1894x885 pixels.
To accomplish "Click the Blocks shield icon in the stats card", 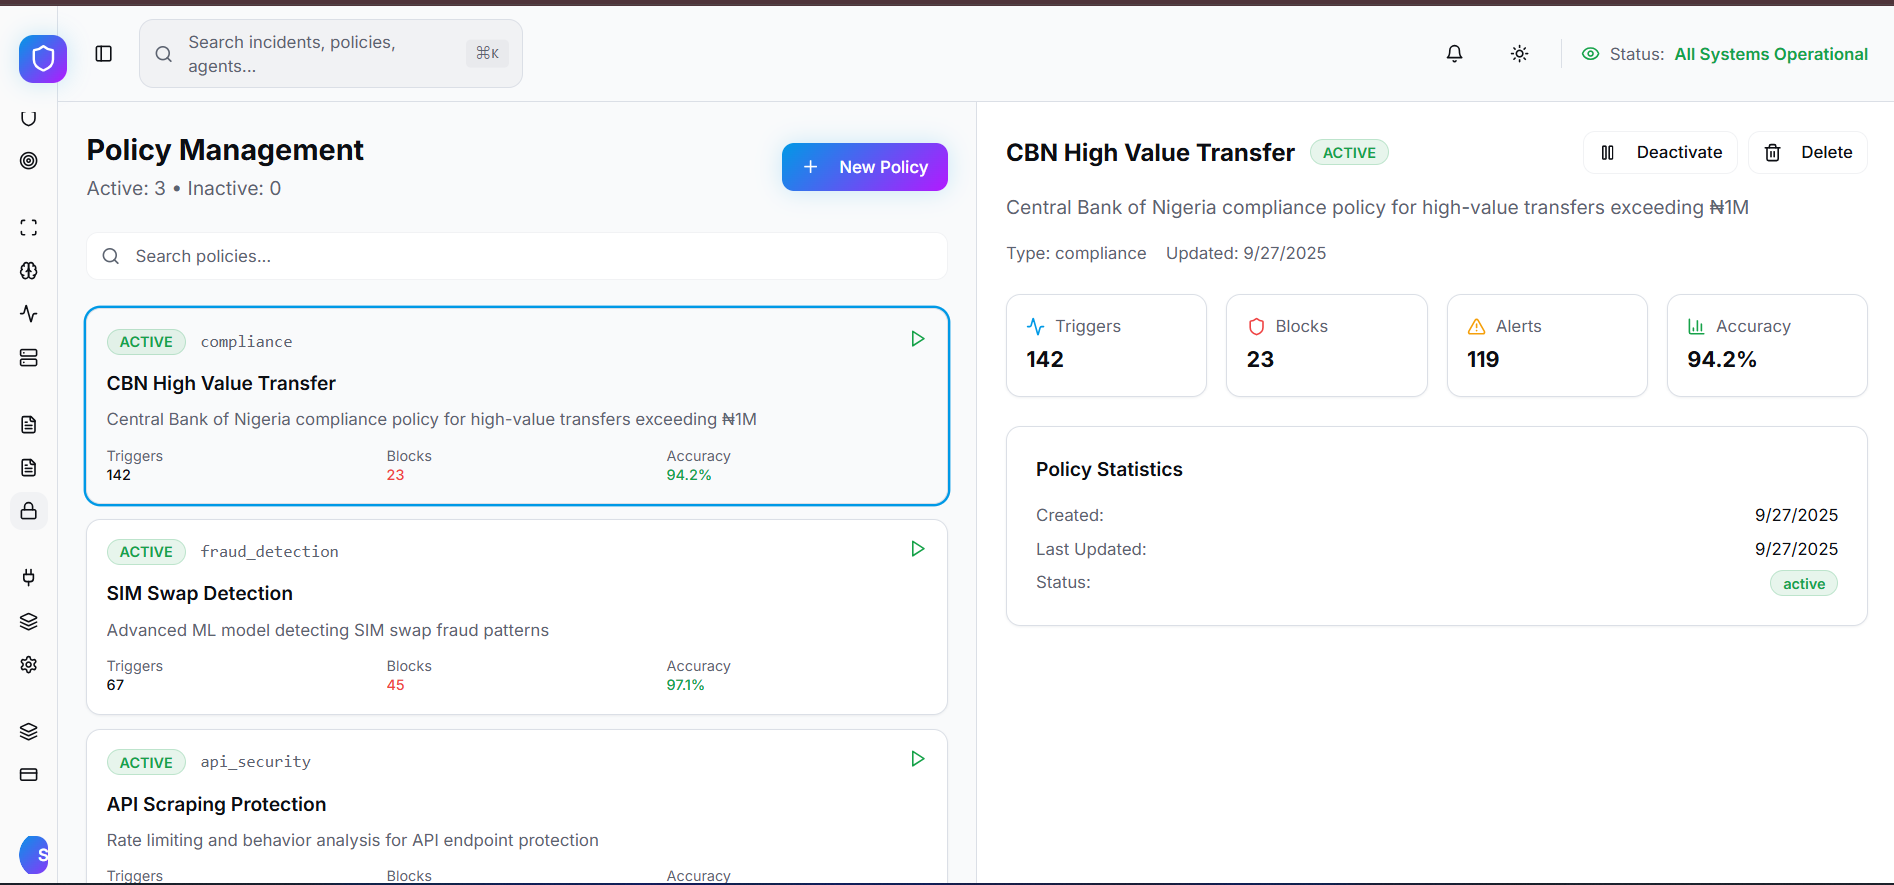I will pos(1257,327).
